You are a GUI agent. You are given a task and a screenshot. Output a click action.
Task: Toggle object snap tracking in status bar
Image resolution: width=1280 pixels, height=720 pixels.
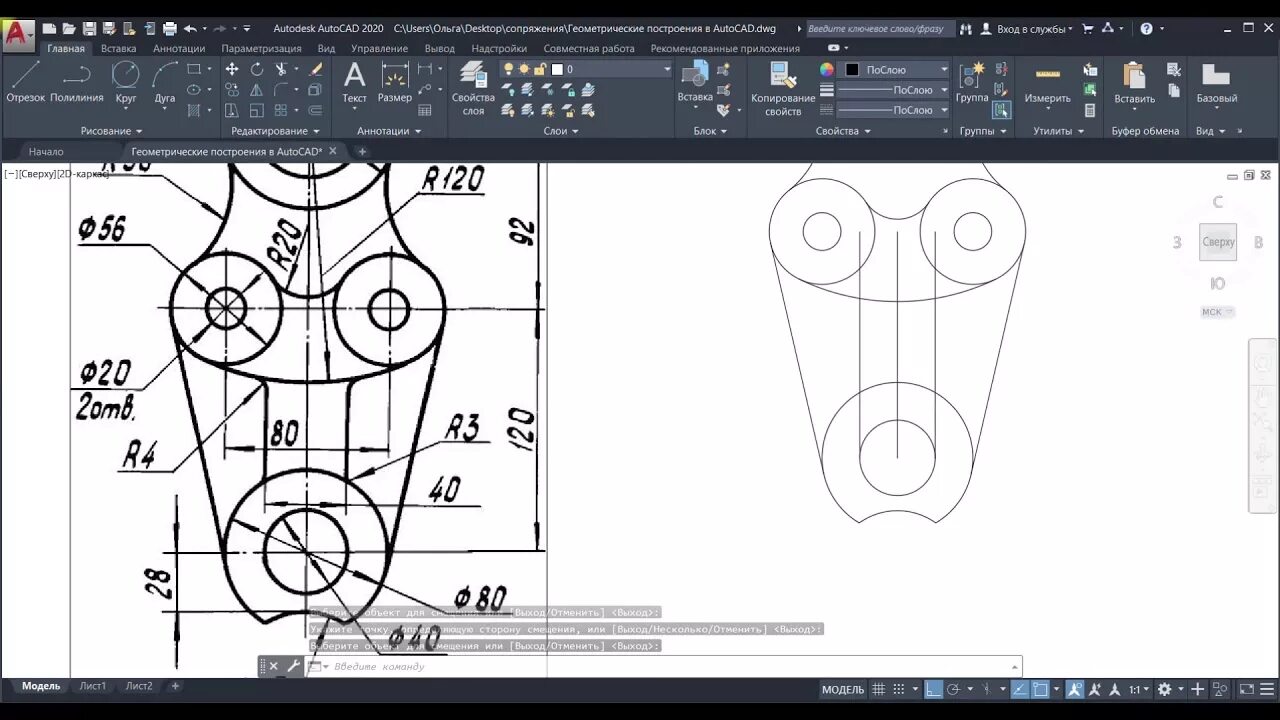(x=1020, y=689)
